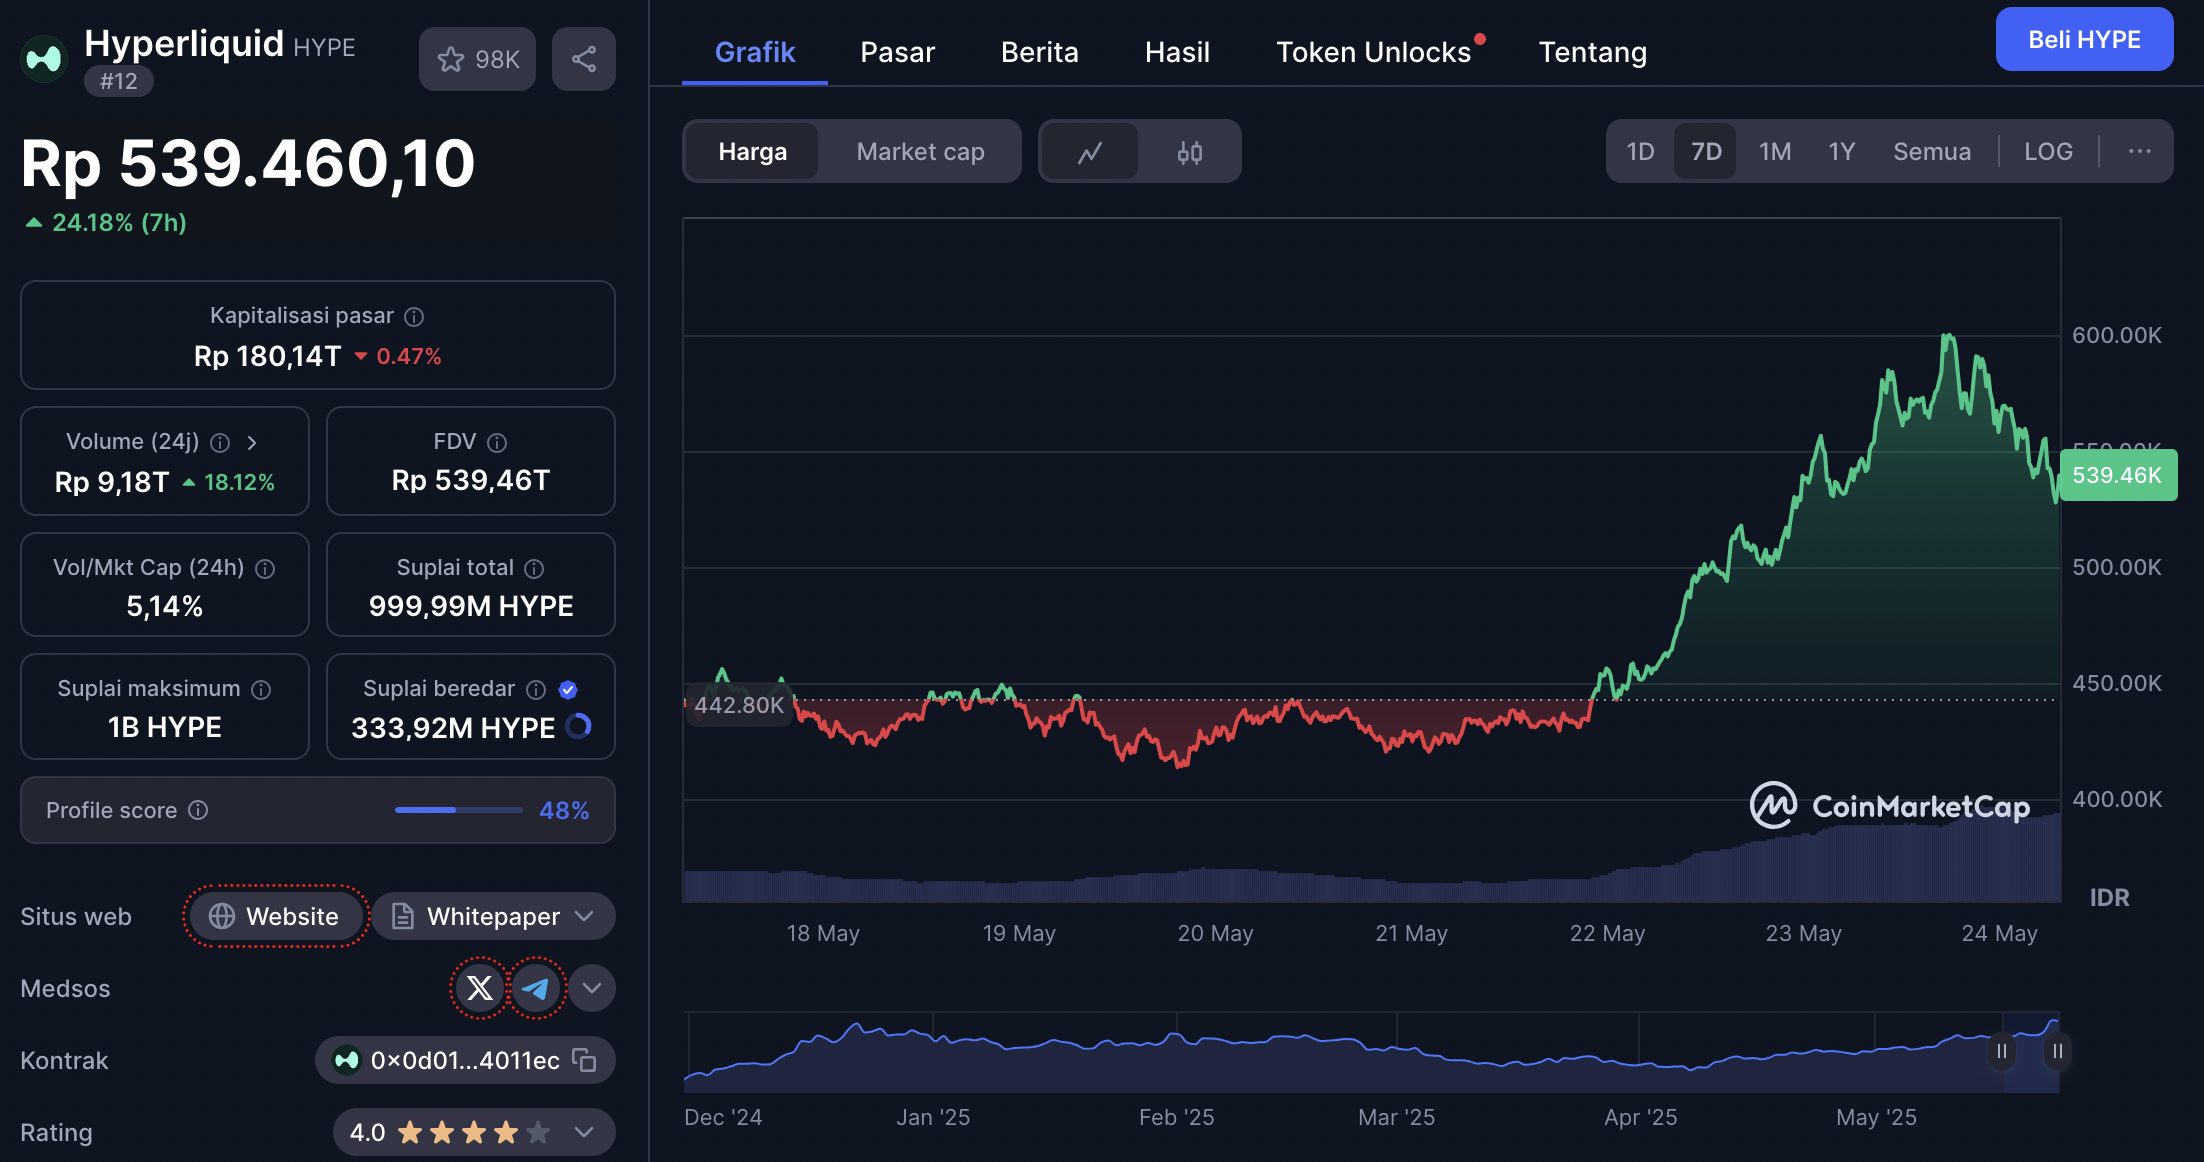
Task: Set chart range to 7D
Action: pos(1706,151)
